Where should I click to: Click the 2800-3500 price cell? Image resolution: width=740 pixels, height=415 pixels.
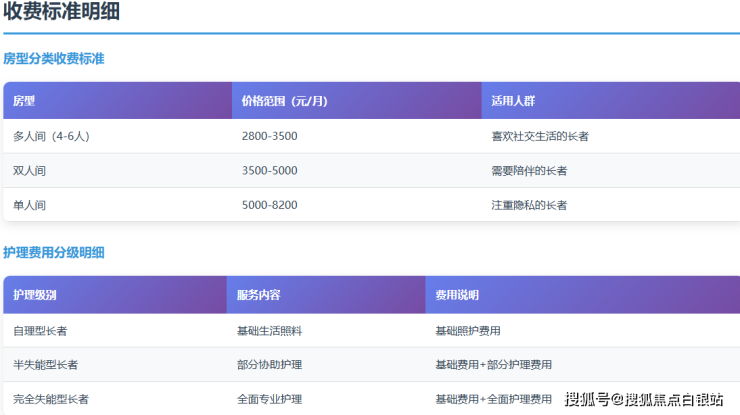click(x=269, y=136)
